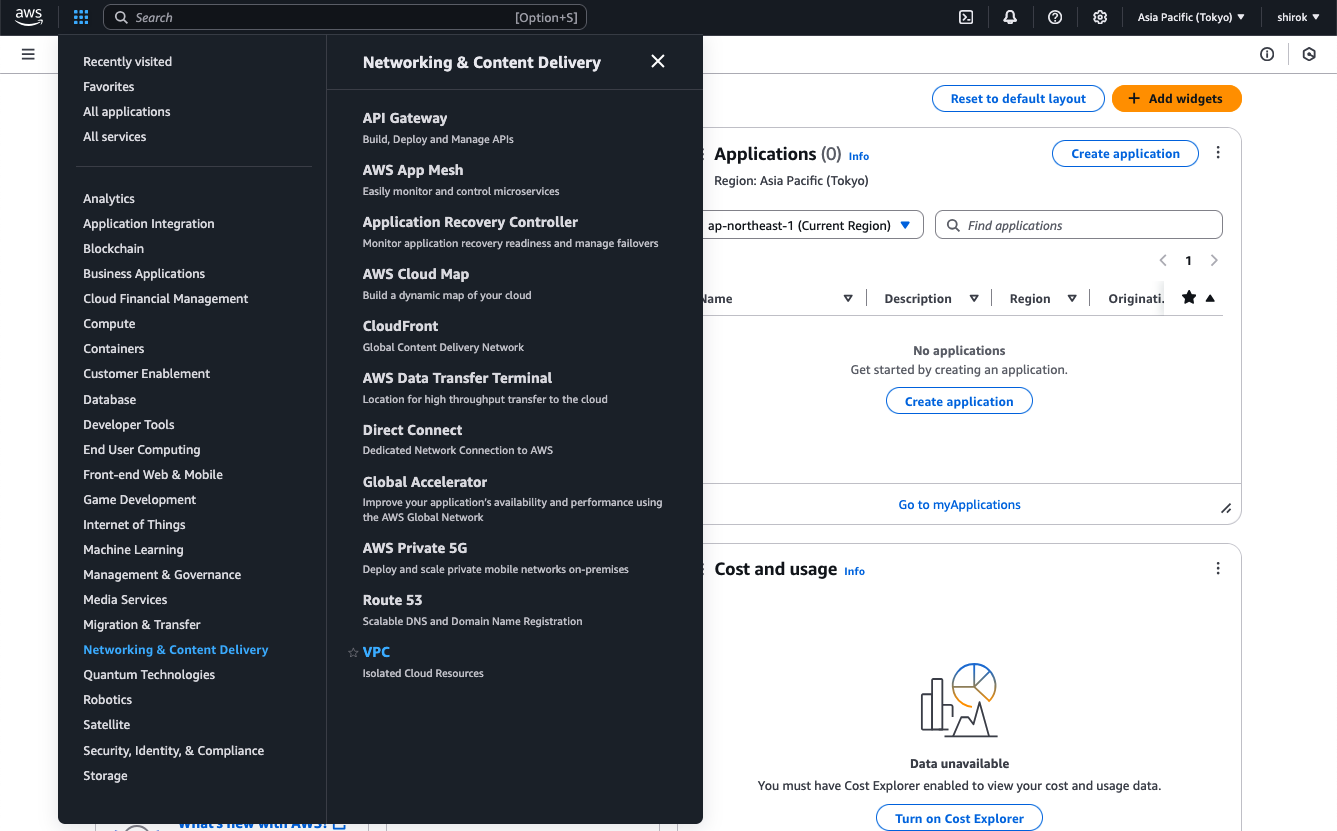Select All applications in services menu

(127, 112)
